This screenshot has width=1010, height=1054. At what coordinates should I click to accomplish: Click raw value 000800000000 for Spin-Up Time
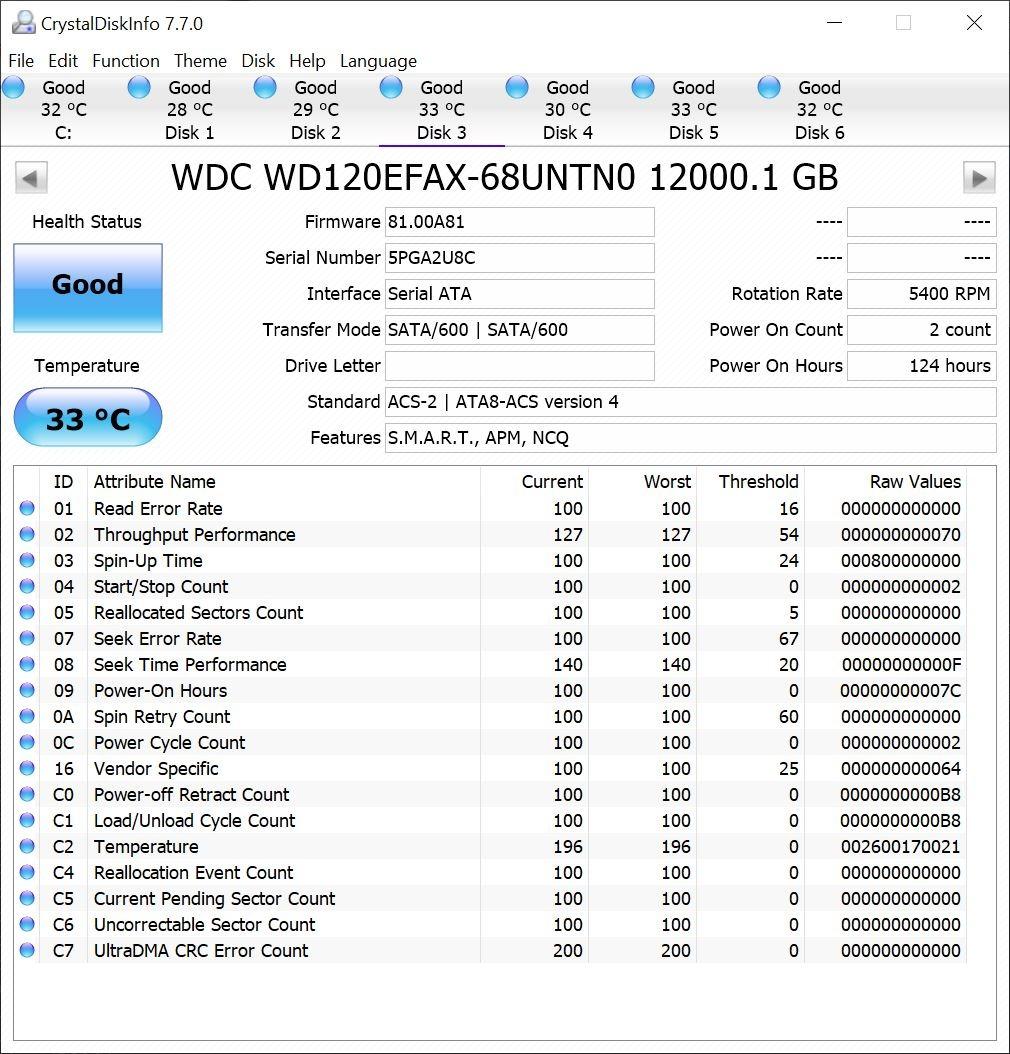900,561
